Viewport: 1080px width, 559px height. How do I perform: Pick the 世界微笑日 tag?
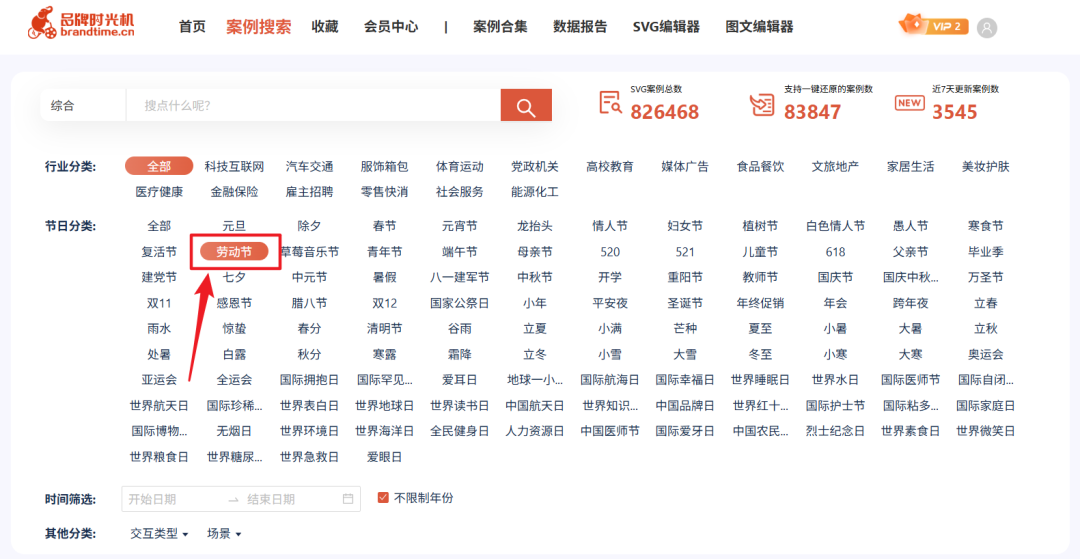point(986,431)
